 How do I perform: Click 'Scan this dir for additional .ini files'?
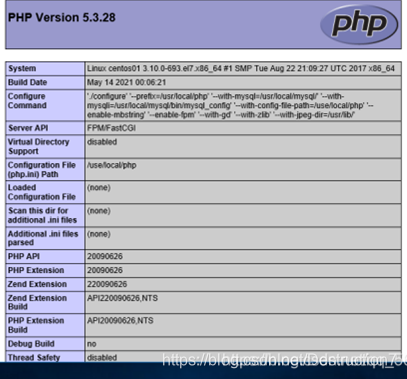[x=43, y=215]
